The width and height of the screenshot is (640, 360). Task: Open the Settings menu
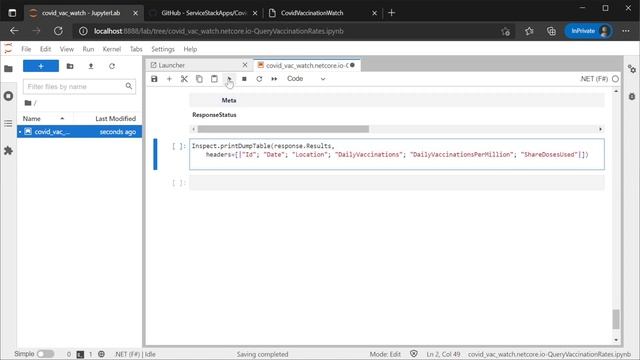click(x=163, y=49)
